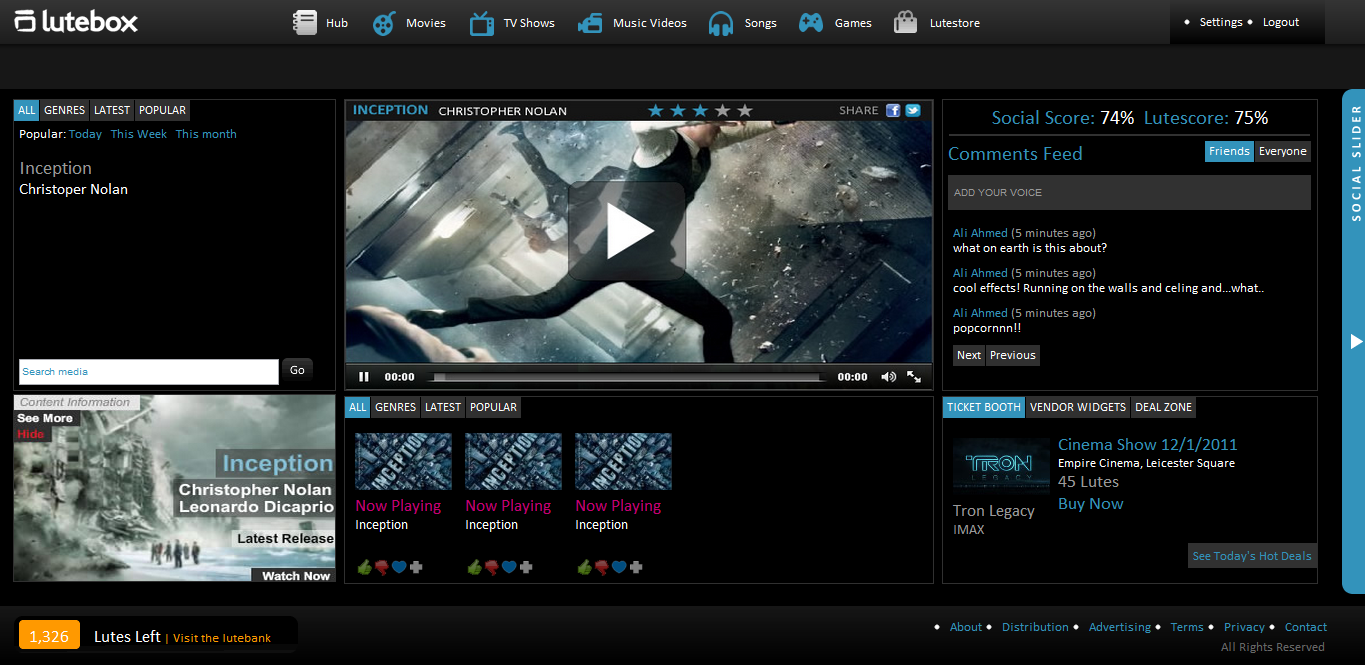
Task: Open the Hub notebook icon
Action: tap(304, 22)
